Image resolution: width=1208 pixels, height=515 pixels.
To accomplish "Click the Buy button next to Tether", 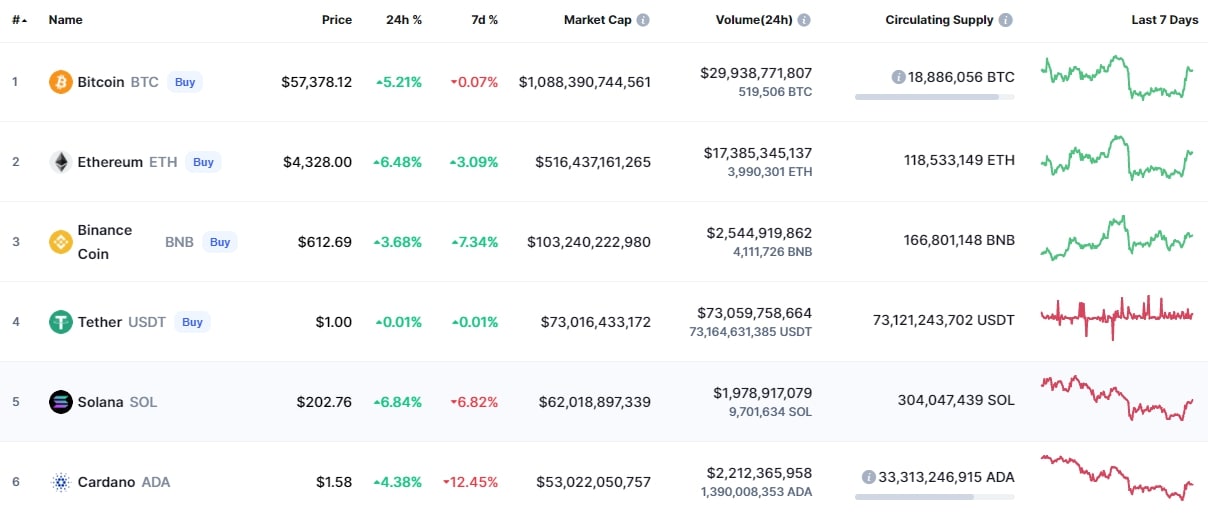I will (192, 322).
